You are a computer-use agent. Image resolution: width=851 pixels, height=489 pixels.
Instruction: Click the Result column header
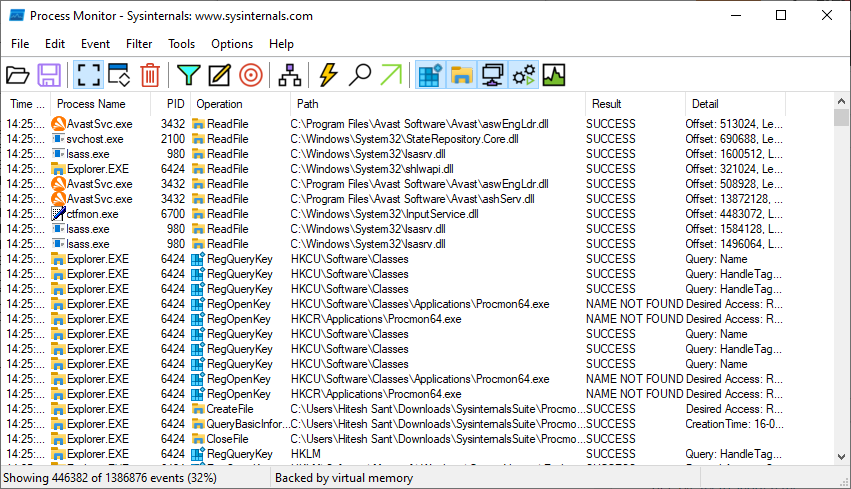pyautogui.click(x=635, y=104)
